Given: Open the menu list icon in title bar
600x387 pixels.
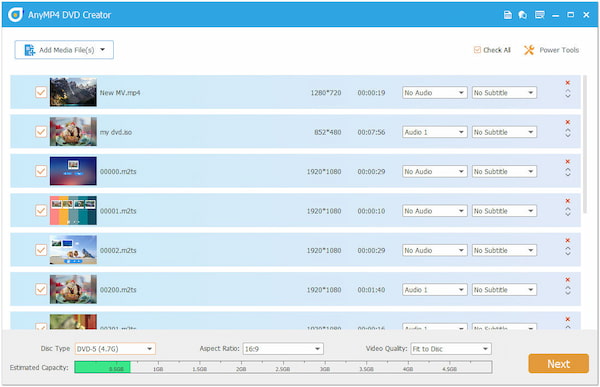Looking at the screenshot, I should tap(540, 15).
